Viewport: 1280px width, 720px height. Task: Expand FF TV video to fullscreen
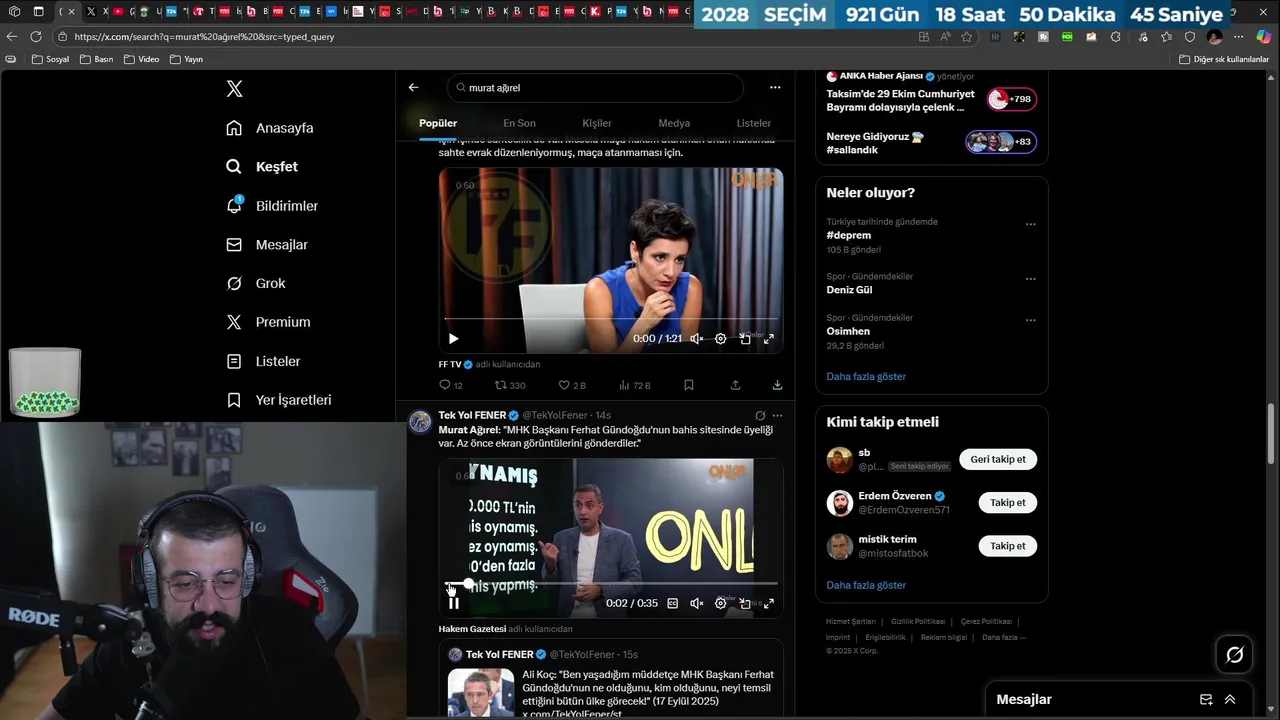tap(769, 339)
